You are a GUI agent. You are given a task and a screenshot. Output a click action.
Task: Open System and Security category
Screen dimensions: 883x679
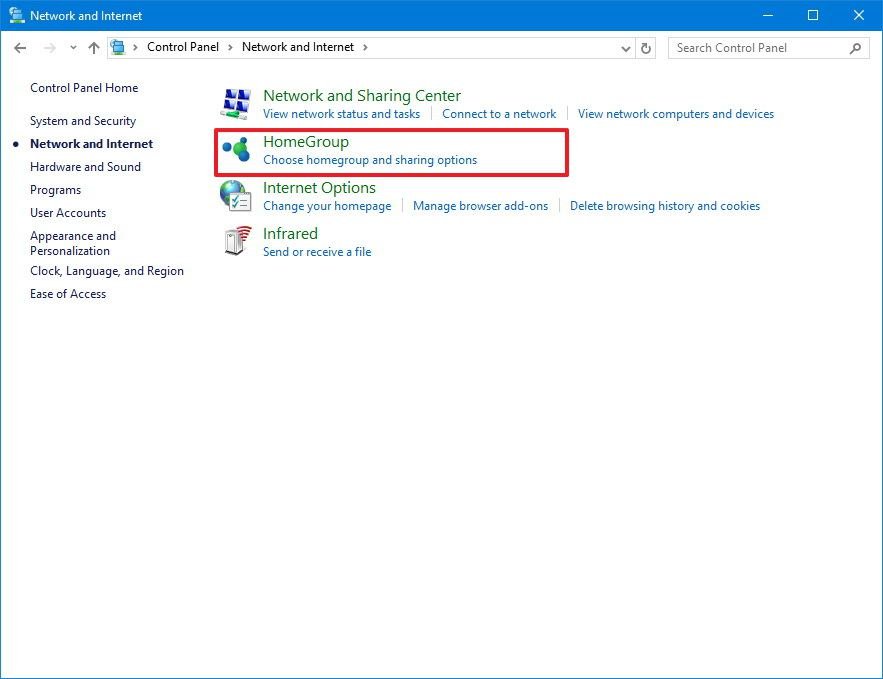pos(83,121)
